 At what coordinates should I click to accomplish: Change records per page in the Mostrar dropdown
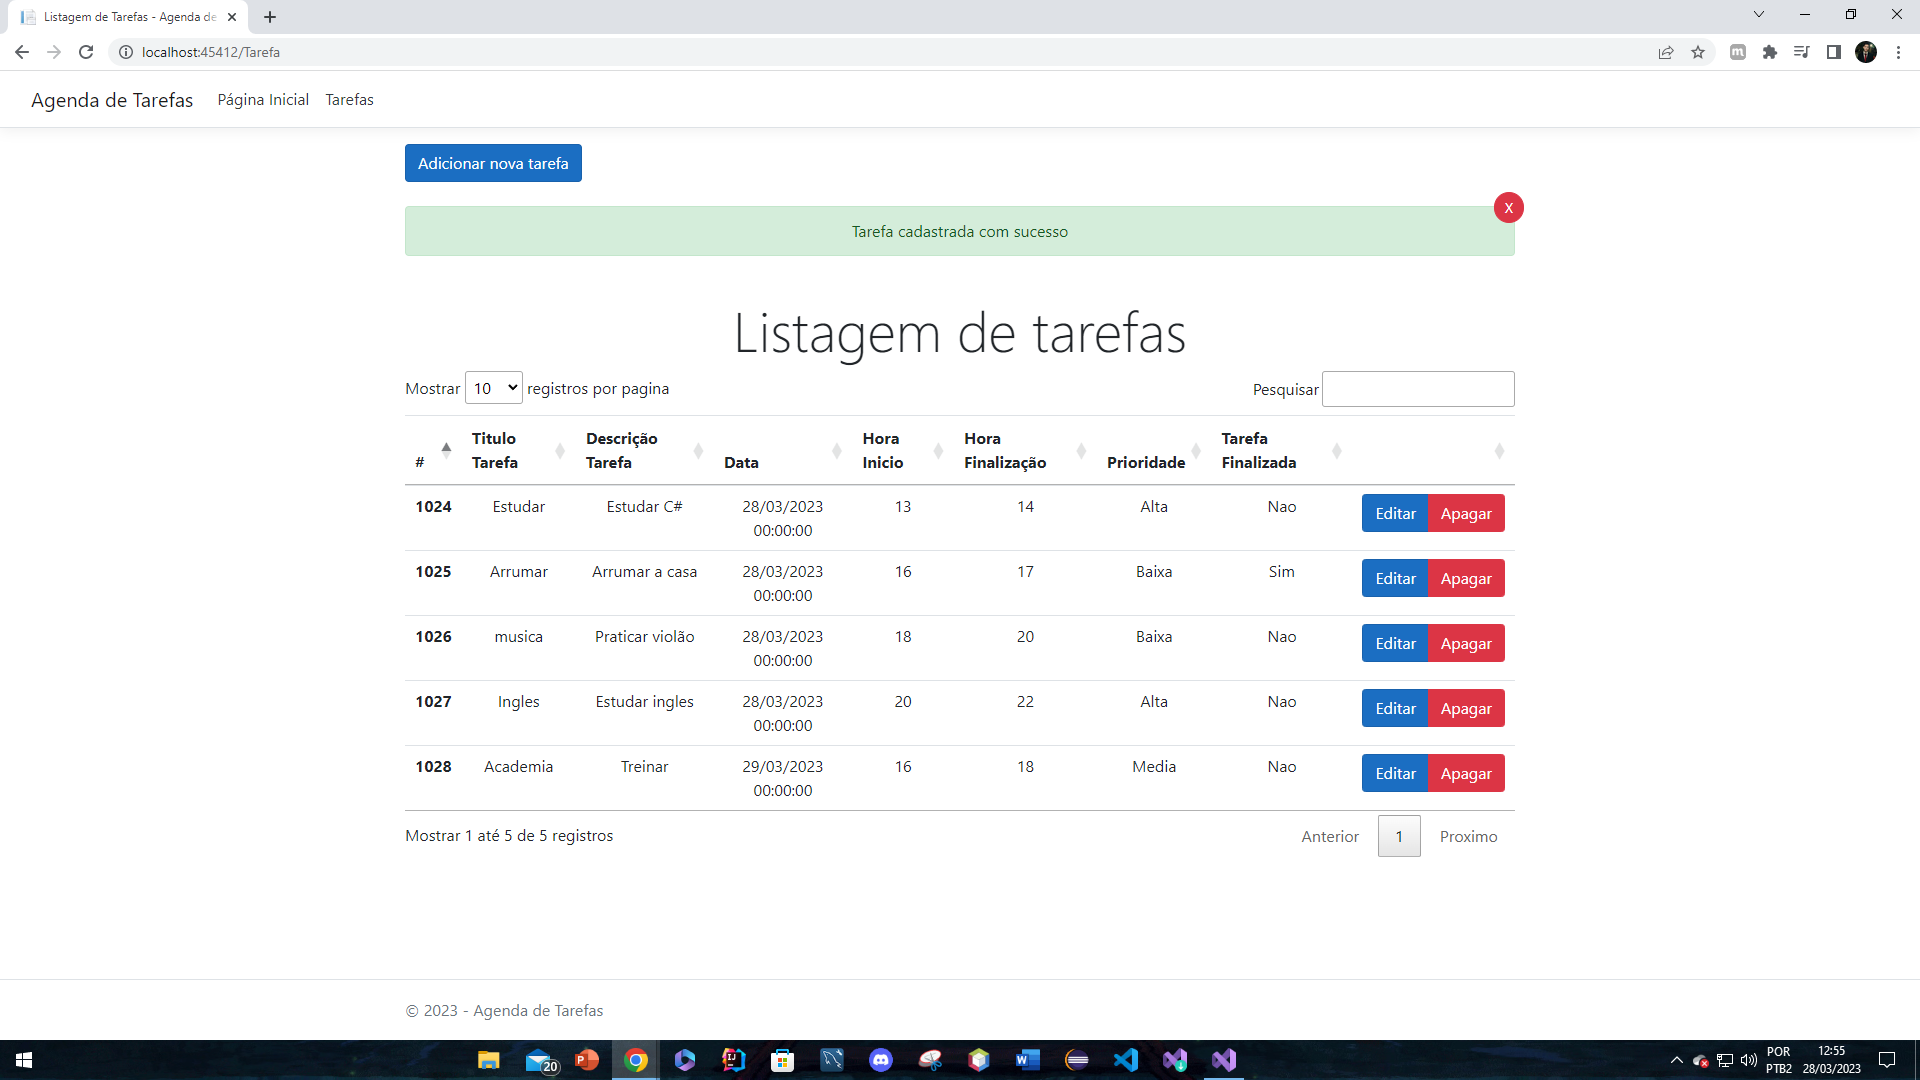click(x=493, y=388)
